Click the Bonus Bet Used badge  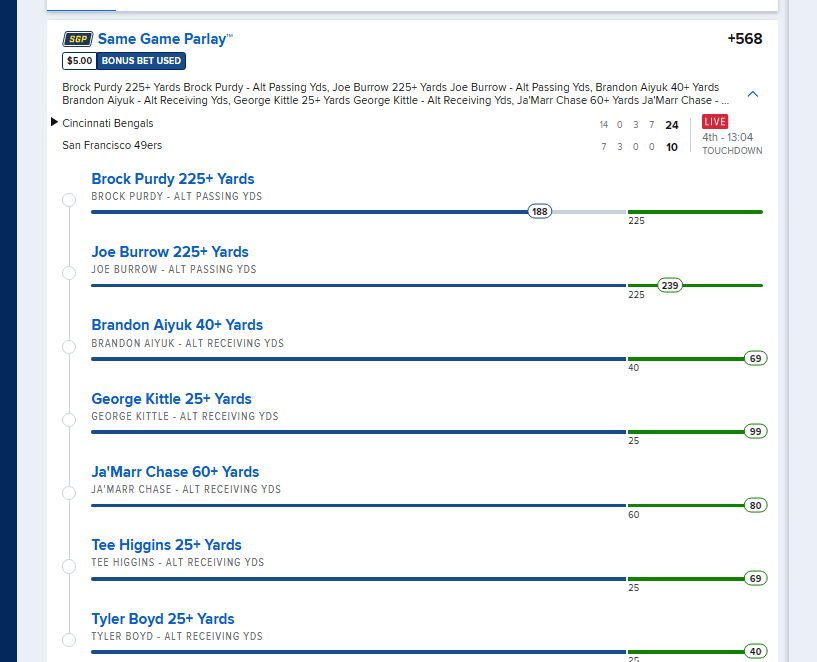pyautogui.click(x=141, y=61)
